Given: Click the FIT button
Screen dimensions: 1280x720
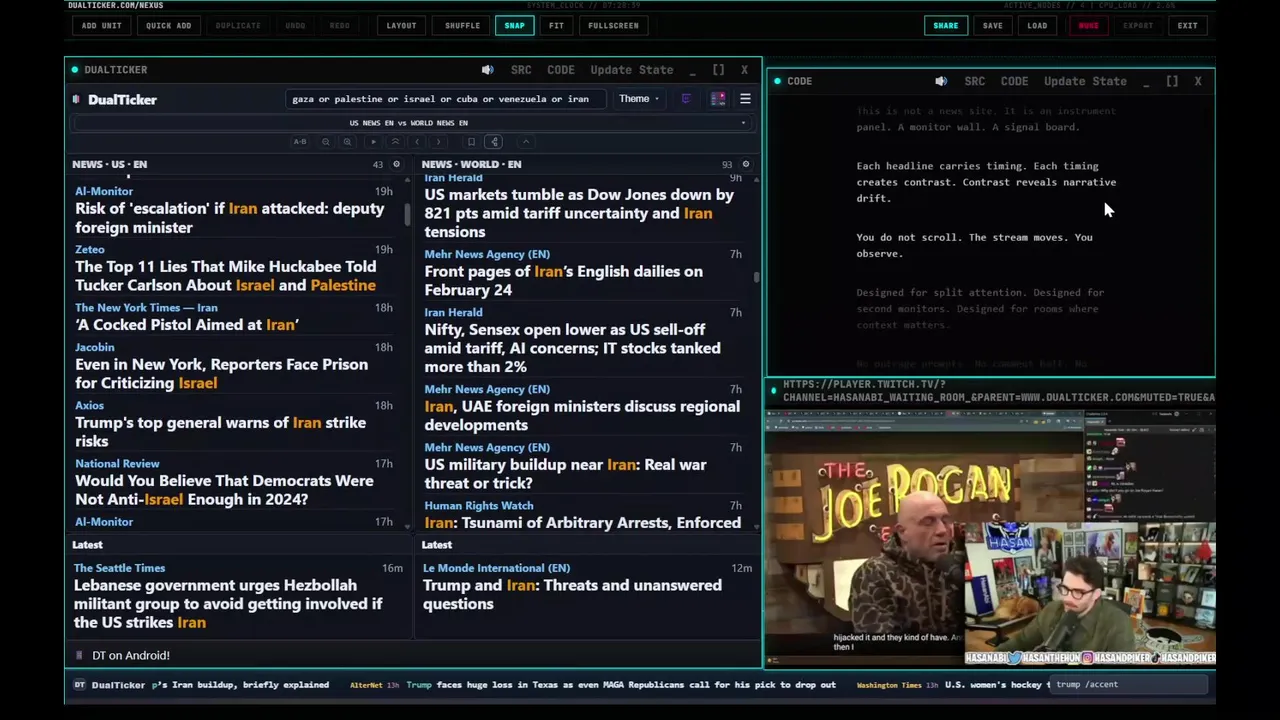Looking at the screenshot, I should [556, 25].
